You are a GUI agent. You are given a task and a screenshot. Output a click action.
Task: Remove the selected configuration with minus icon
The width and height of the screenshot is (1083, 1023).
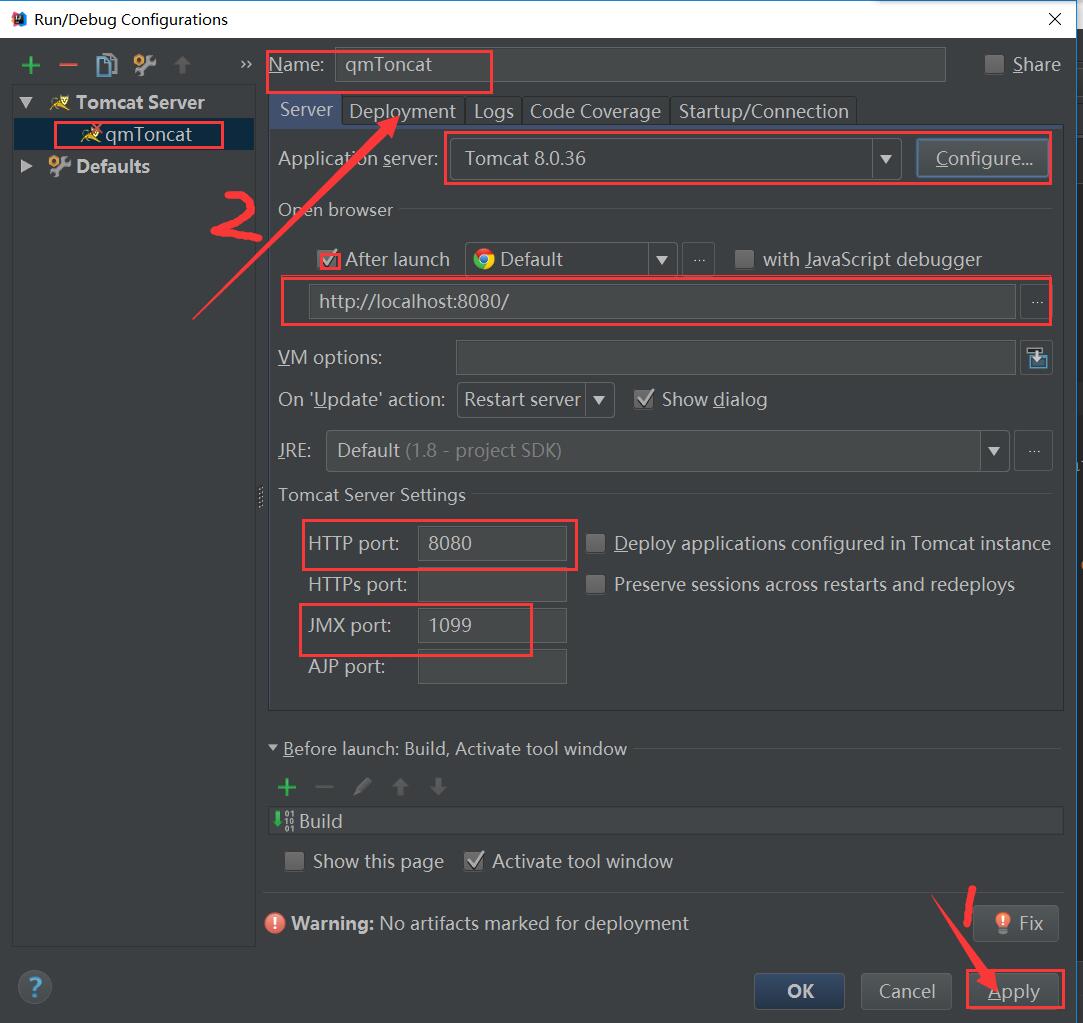(68, 65)
